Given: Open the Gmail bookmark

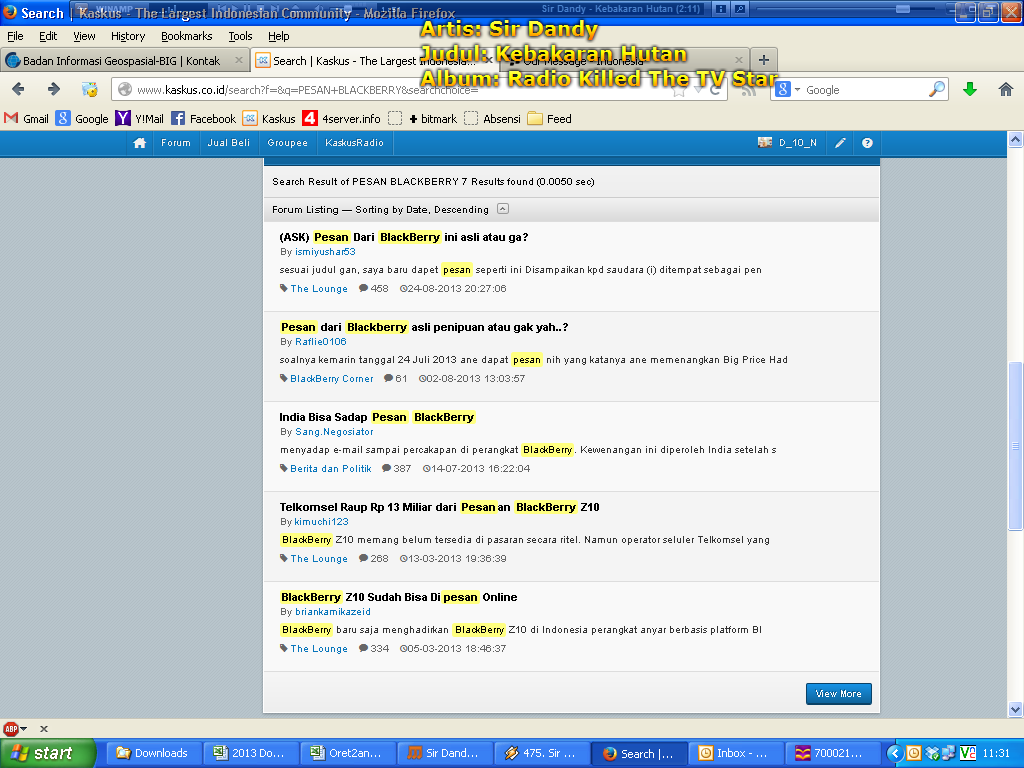Looking at the screenshot, I should pos(26,119).
